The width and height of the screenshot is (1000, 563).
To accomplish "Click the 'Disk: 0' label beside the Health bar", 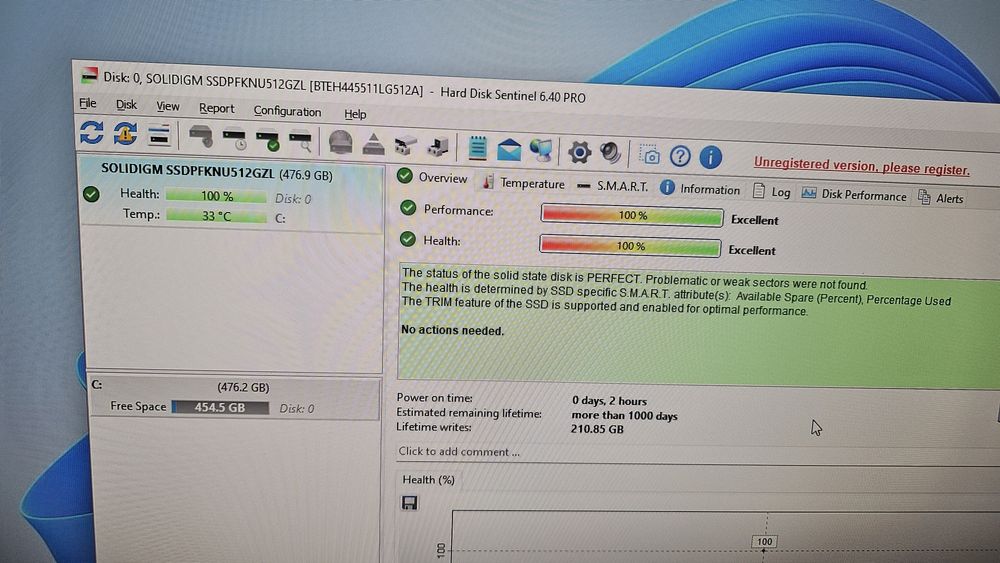I will pos(293,199).
